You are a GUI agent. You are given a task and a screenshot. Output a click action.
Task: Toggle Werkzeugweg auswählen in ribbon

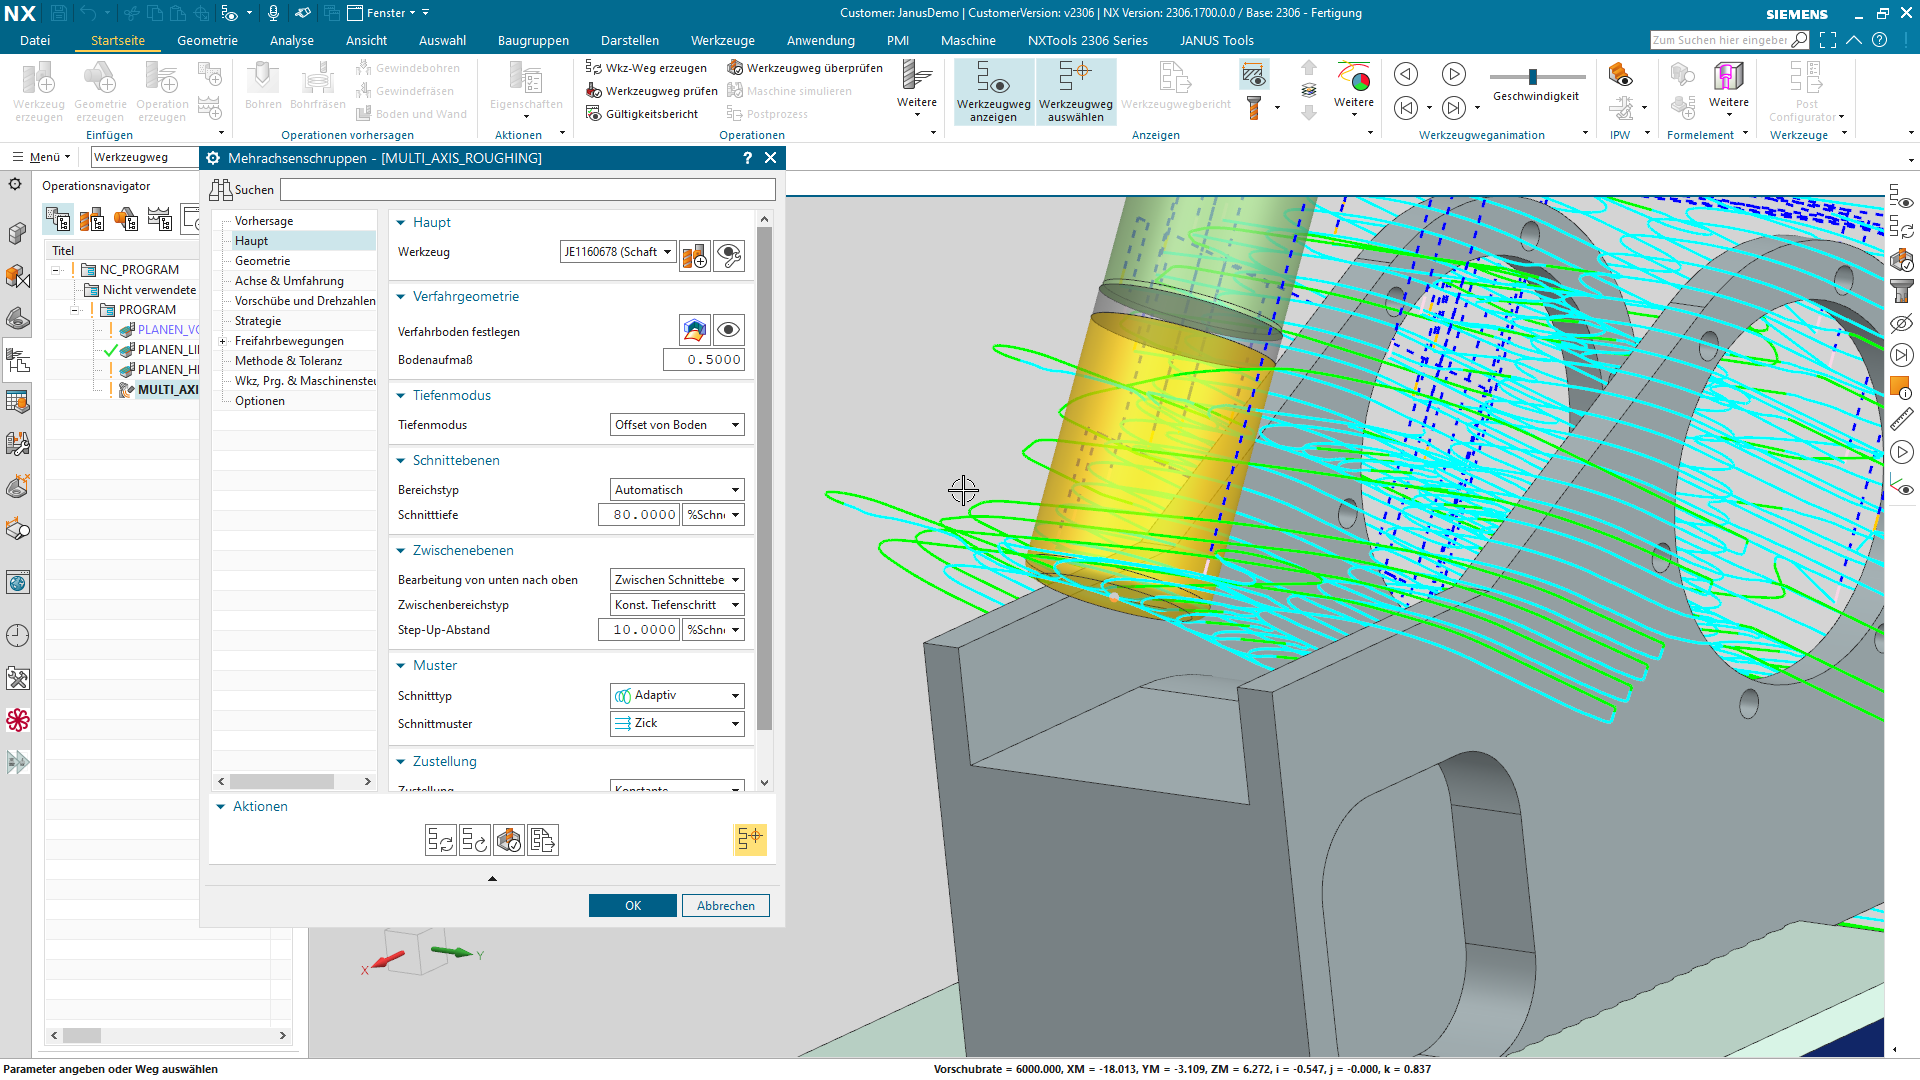(x=1075, y=92)
